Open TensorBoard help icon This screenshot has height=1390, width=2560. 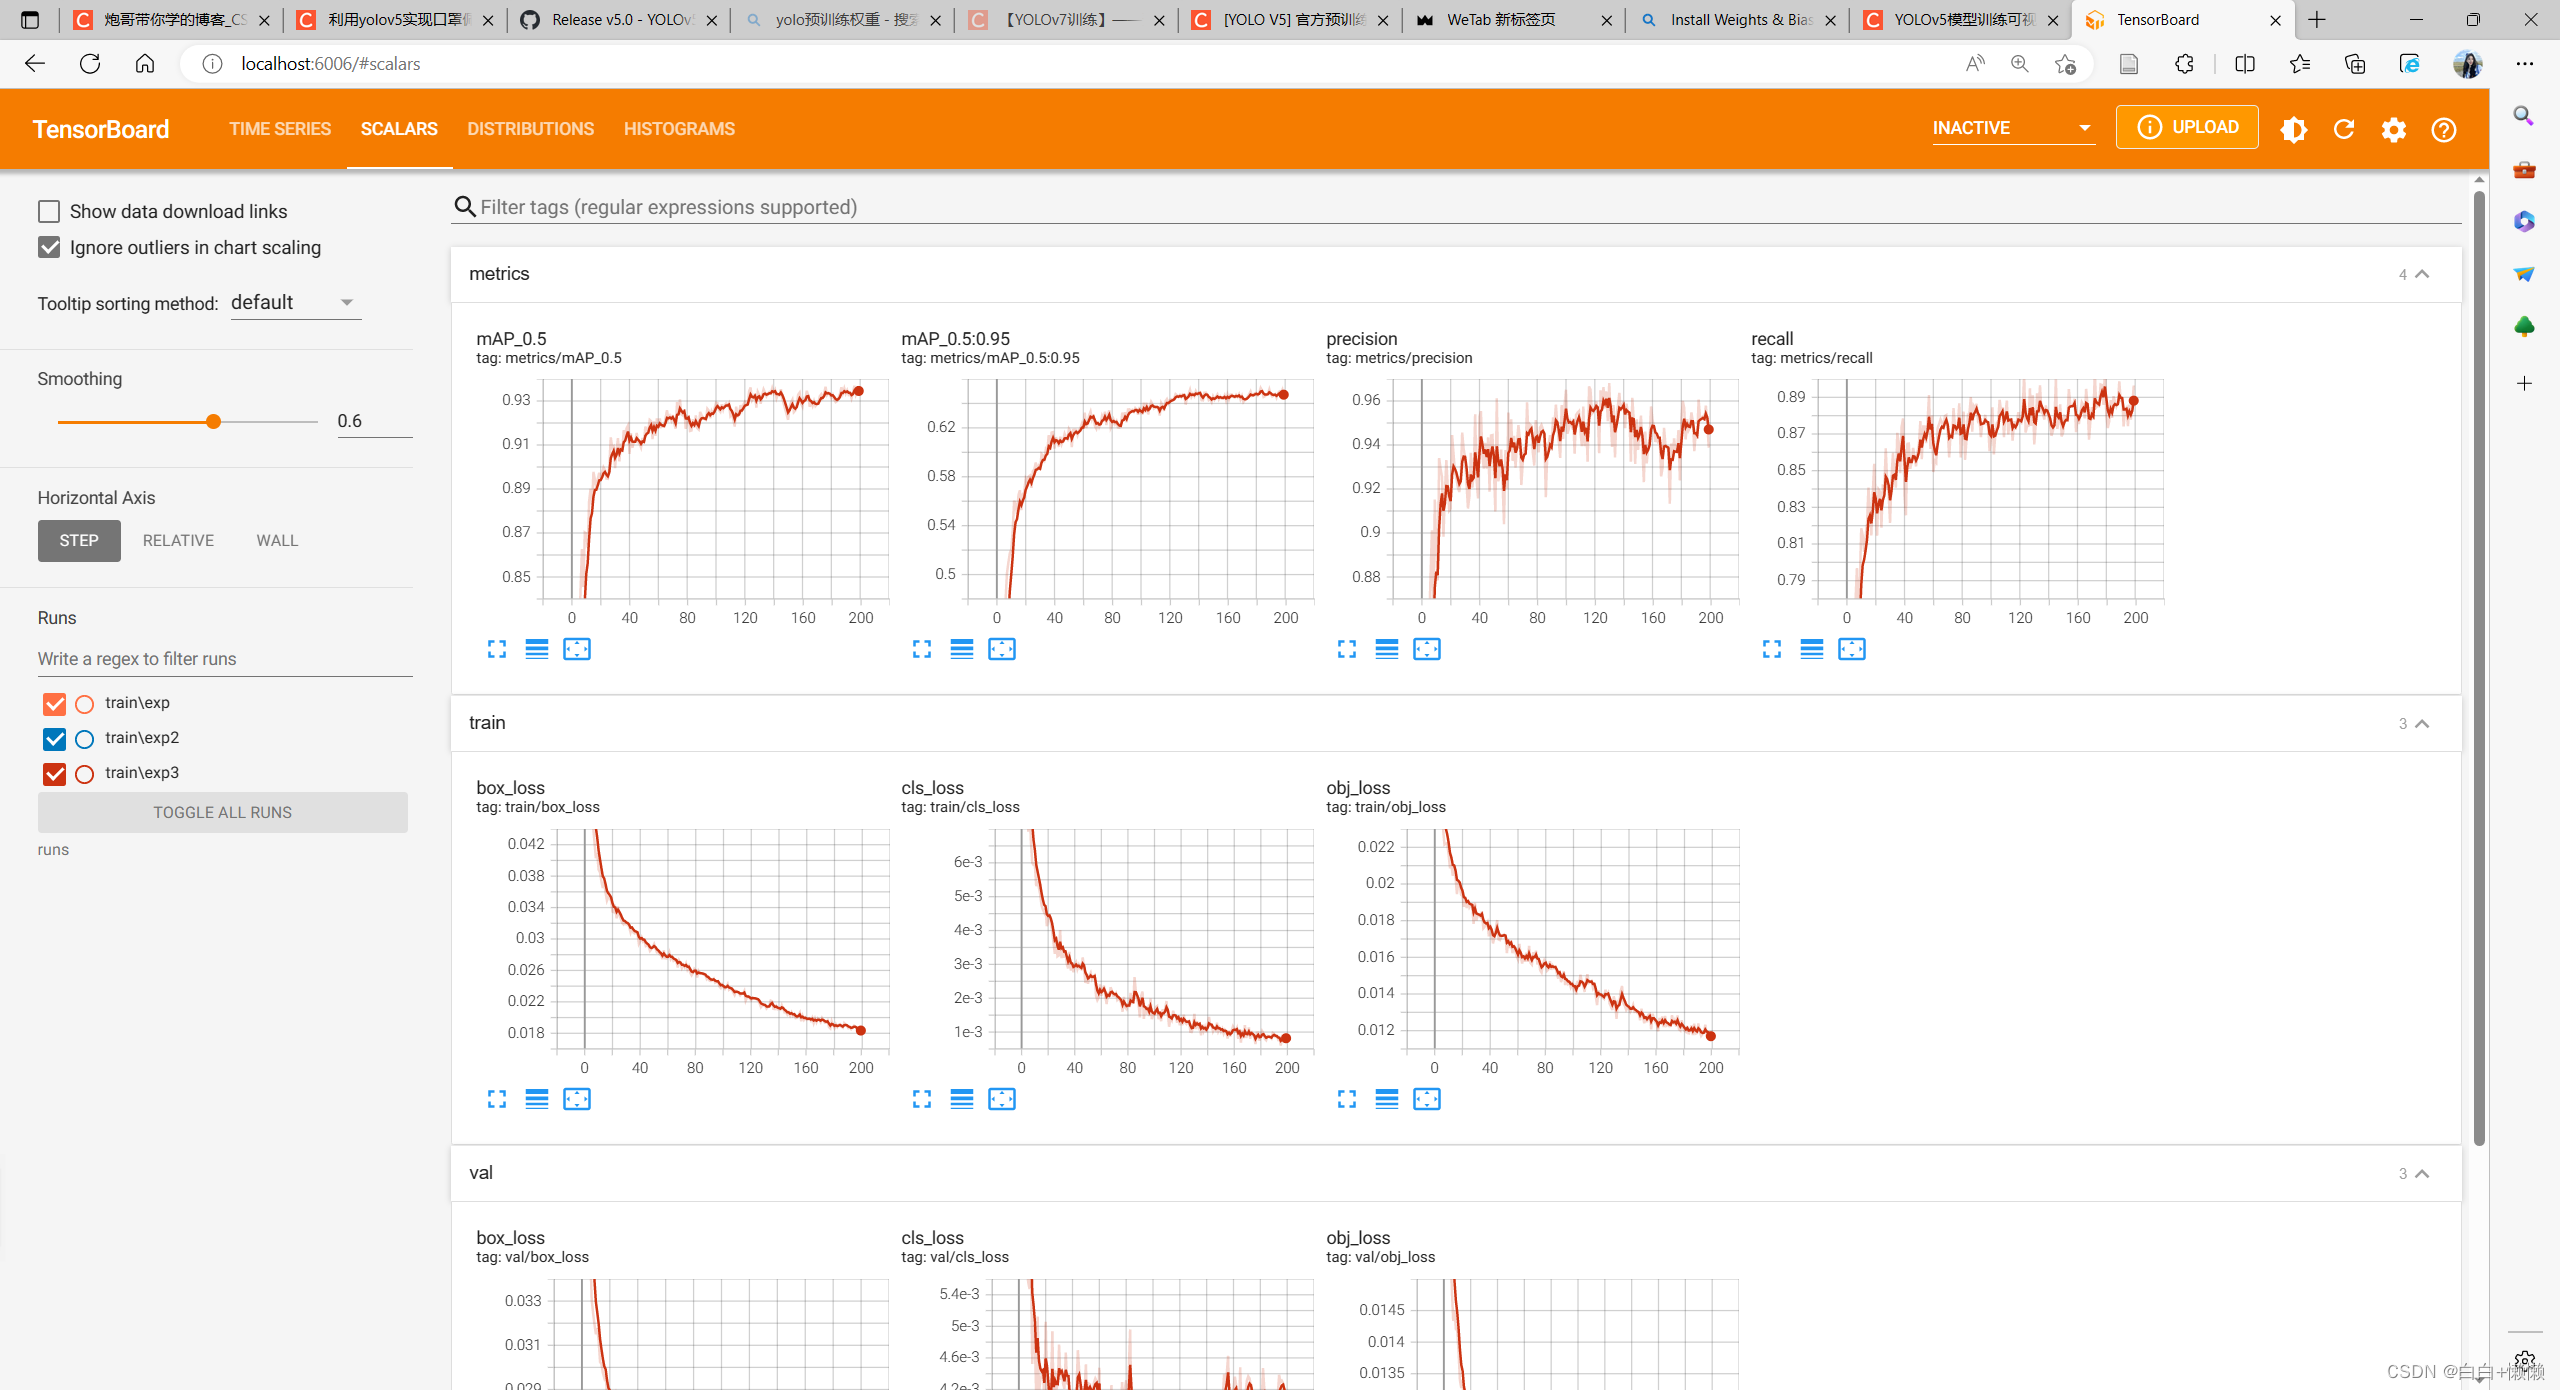(x=2444, y=129)
